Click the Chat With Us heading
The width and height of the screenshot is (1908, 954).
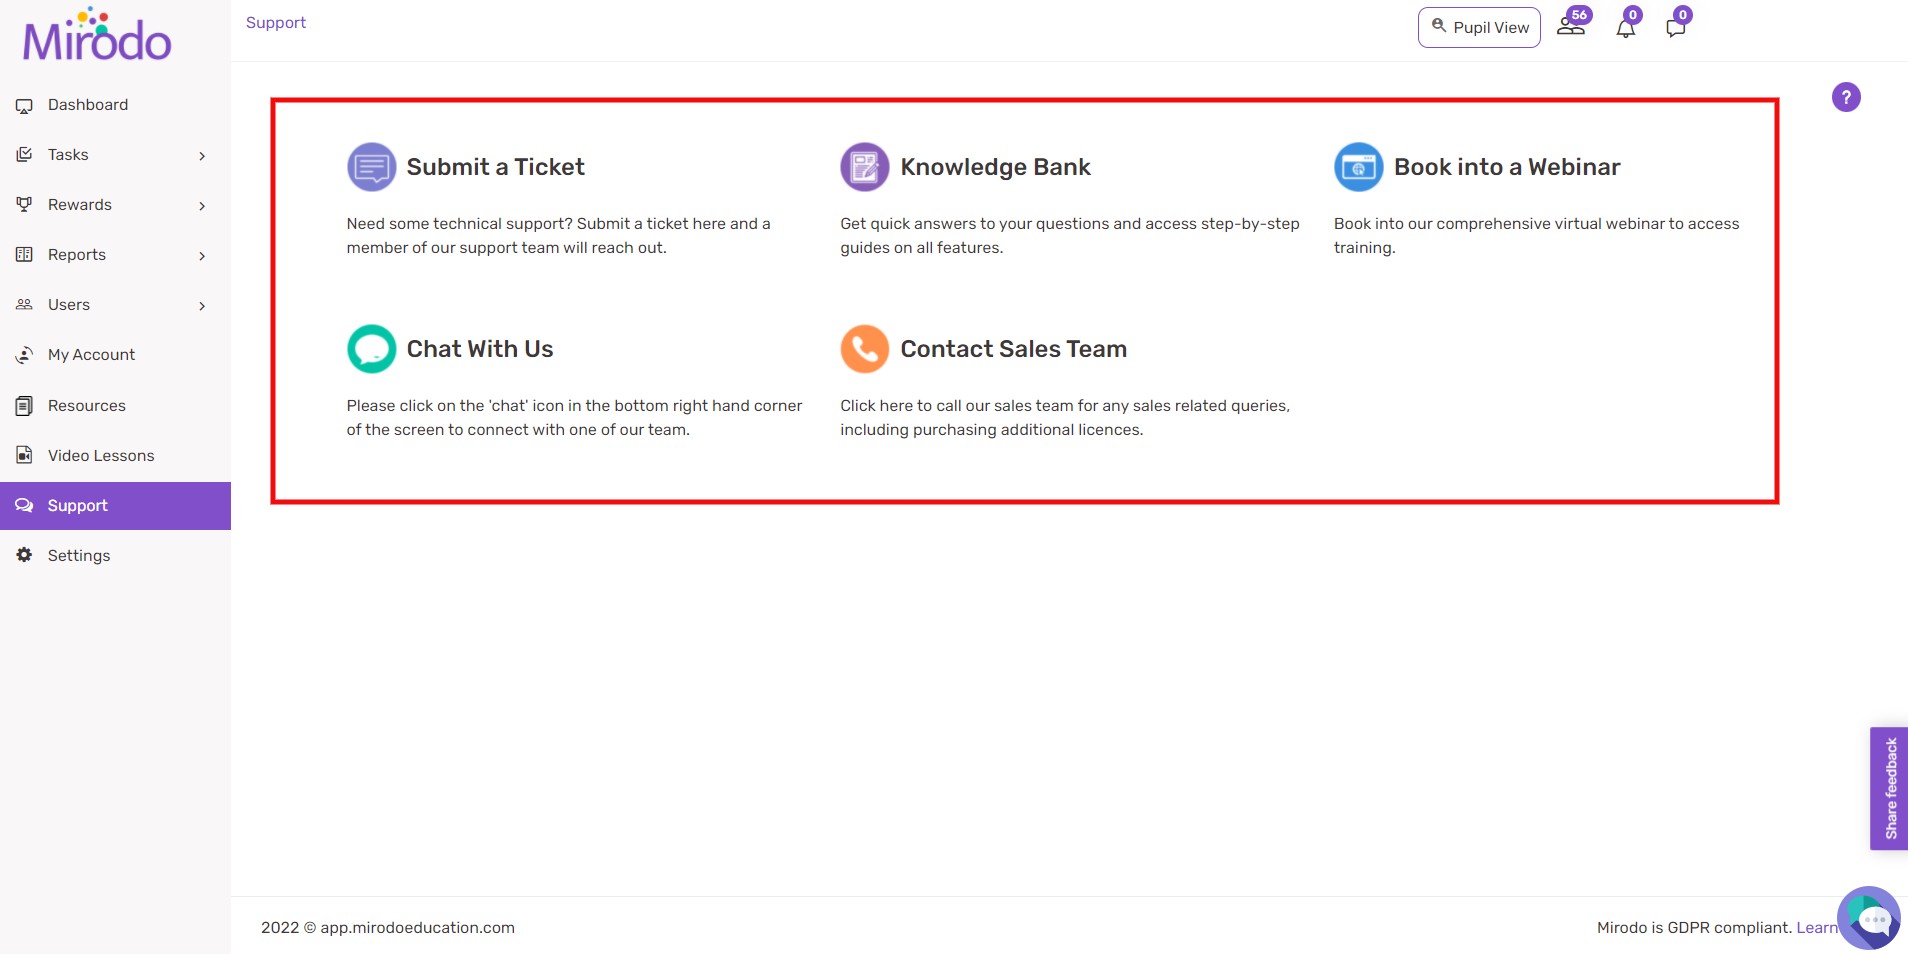(x=480, y=349)
